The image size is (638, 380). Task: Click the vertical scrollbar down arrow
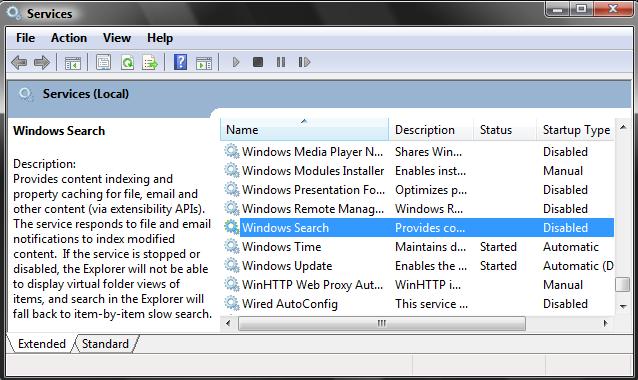(623, 306)
